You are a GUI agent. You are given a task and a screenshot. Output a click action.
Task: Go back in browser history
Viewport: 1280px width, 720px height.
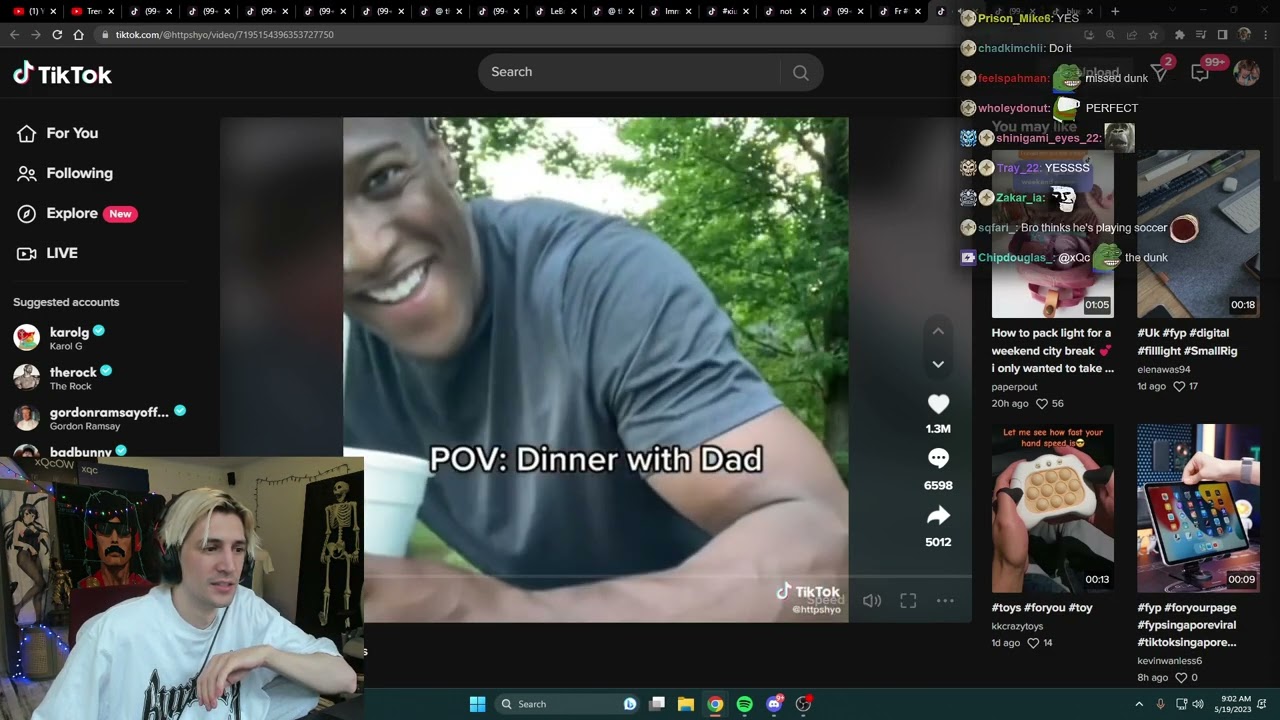(x=14, y=34)
